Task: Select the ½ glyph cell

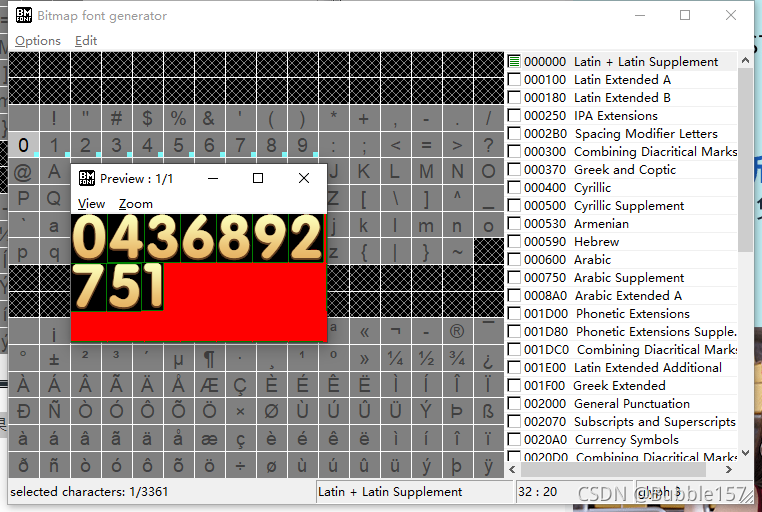Action: [426, 358]
